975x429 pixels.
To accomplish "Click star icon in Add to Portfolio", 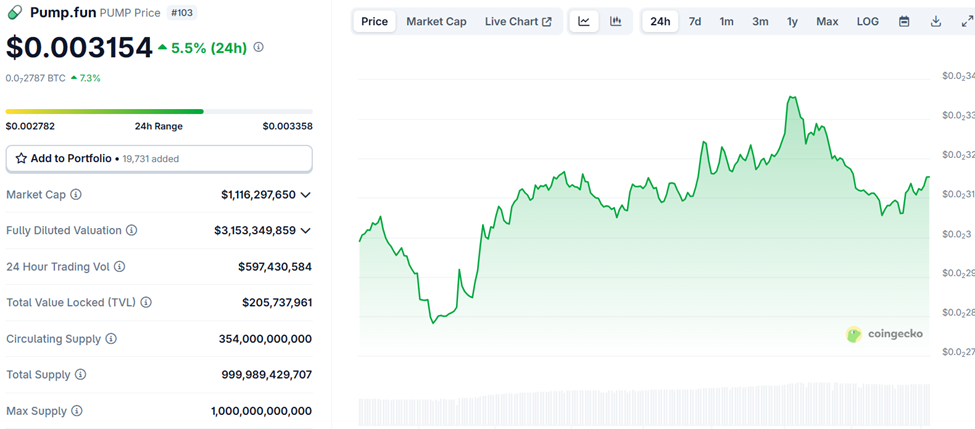I will (x=21, y=159).
